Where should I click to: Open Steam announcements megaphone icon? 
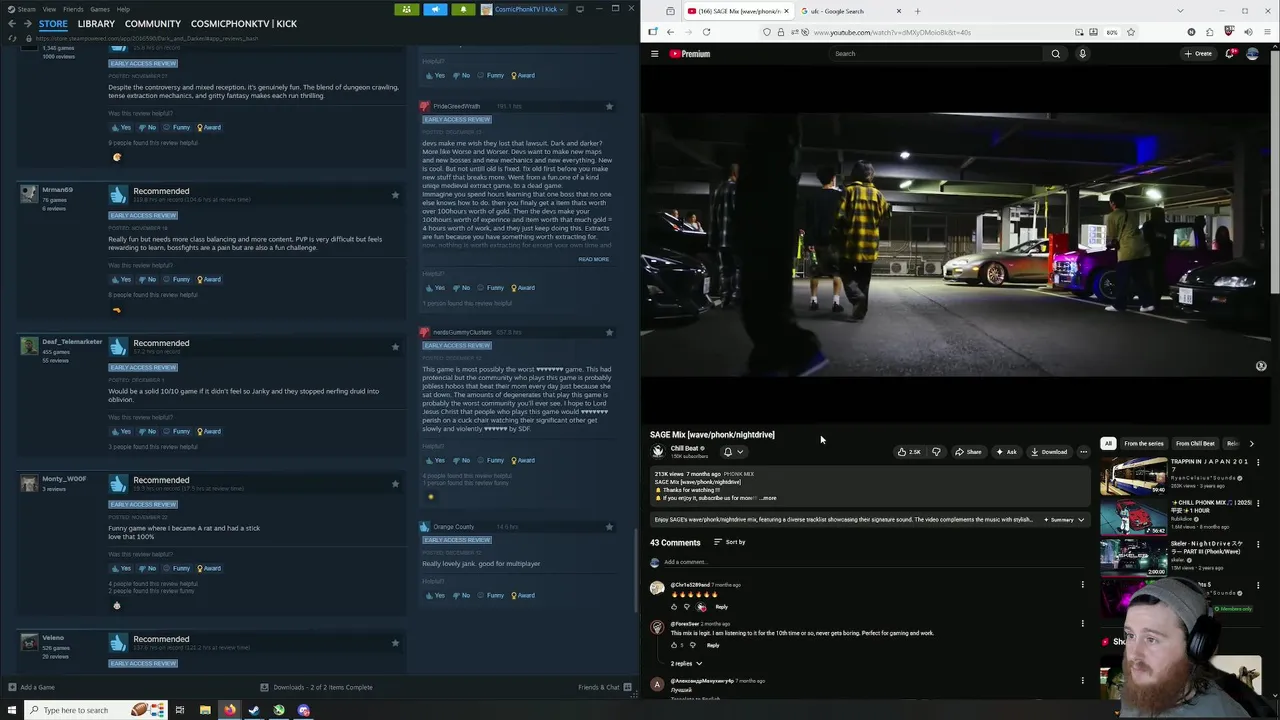point(434,9)
